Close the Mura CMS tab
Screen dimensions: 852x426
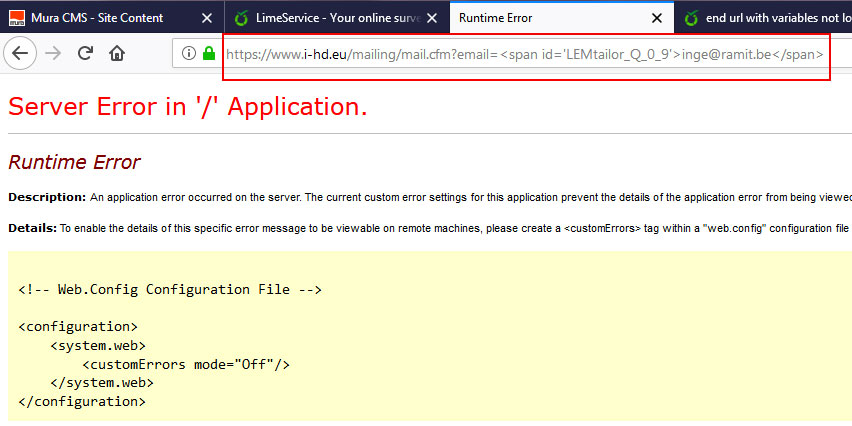point(206,18)
